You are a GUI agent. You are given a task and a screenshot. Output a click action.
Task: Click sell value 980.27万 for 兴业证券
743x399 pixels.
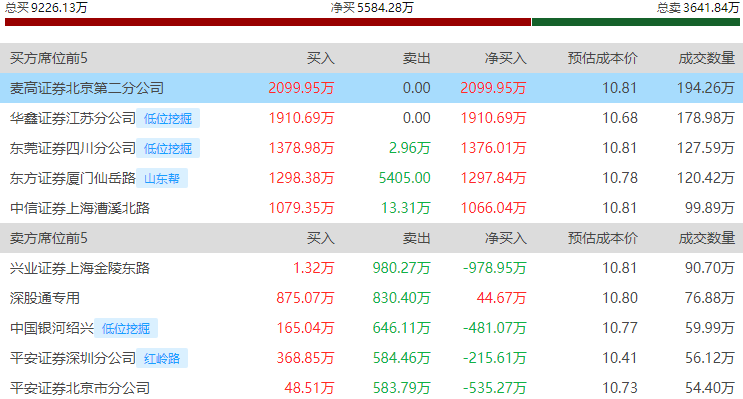tap(401, 268)
